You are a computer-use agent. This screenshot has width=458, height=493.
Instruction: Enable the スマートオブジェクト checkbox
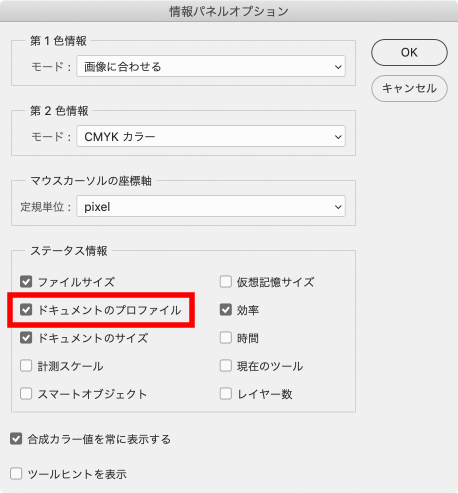26,394
